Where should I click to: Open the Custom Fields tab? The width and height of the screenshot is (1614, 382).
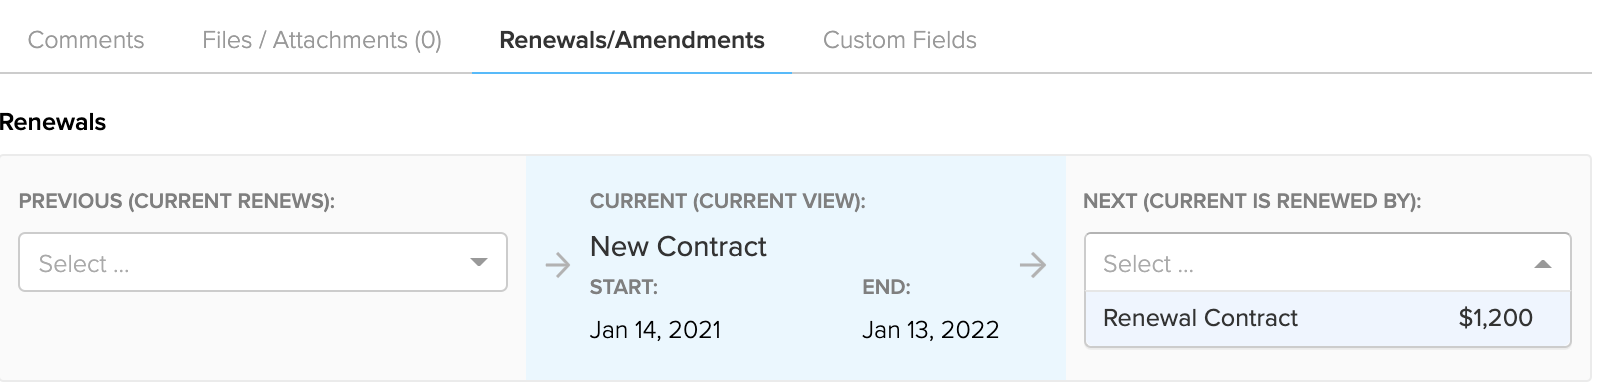click(900, 40)
